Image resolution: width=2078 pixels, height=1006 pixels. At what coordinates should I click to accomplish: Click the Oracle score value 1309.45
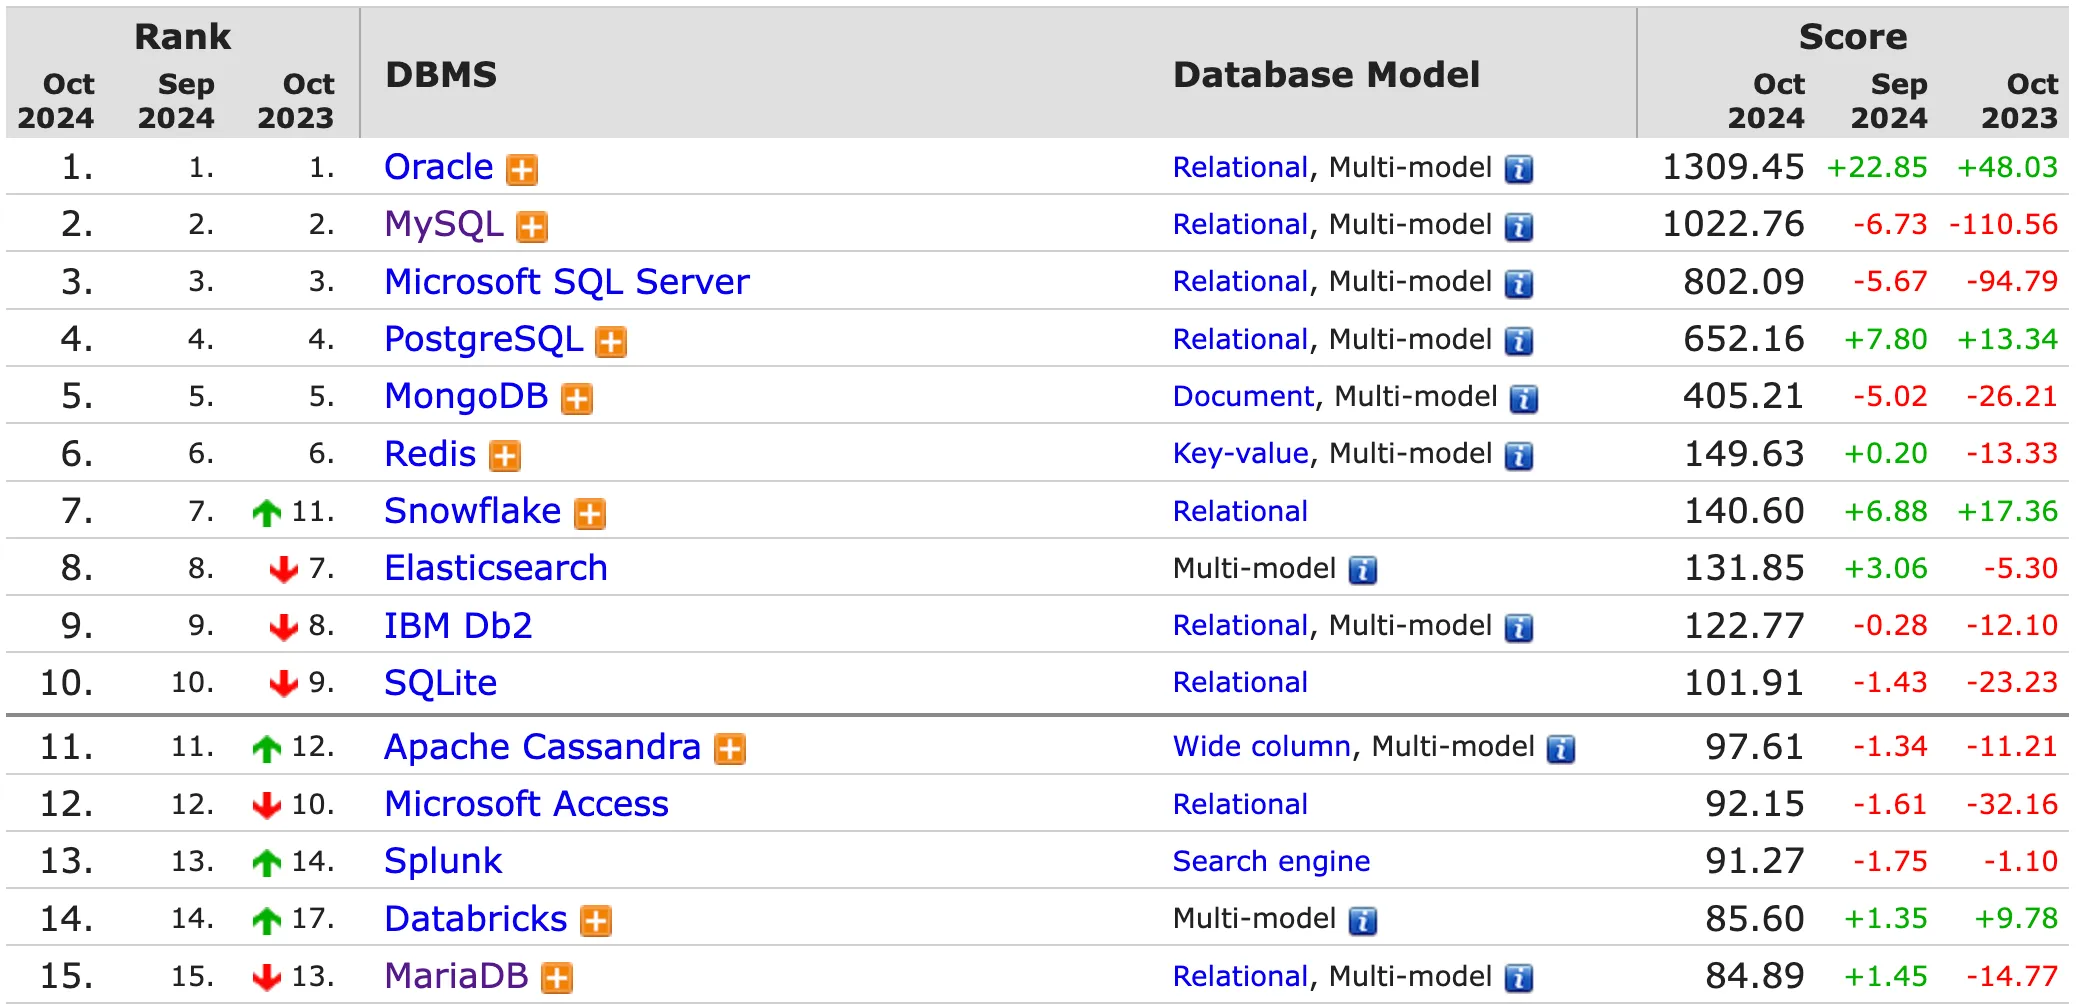point(1732,167)
